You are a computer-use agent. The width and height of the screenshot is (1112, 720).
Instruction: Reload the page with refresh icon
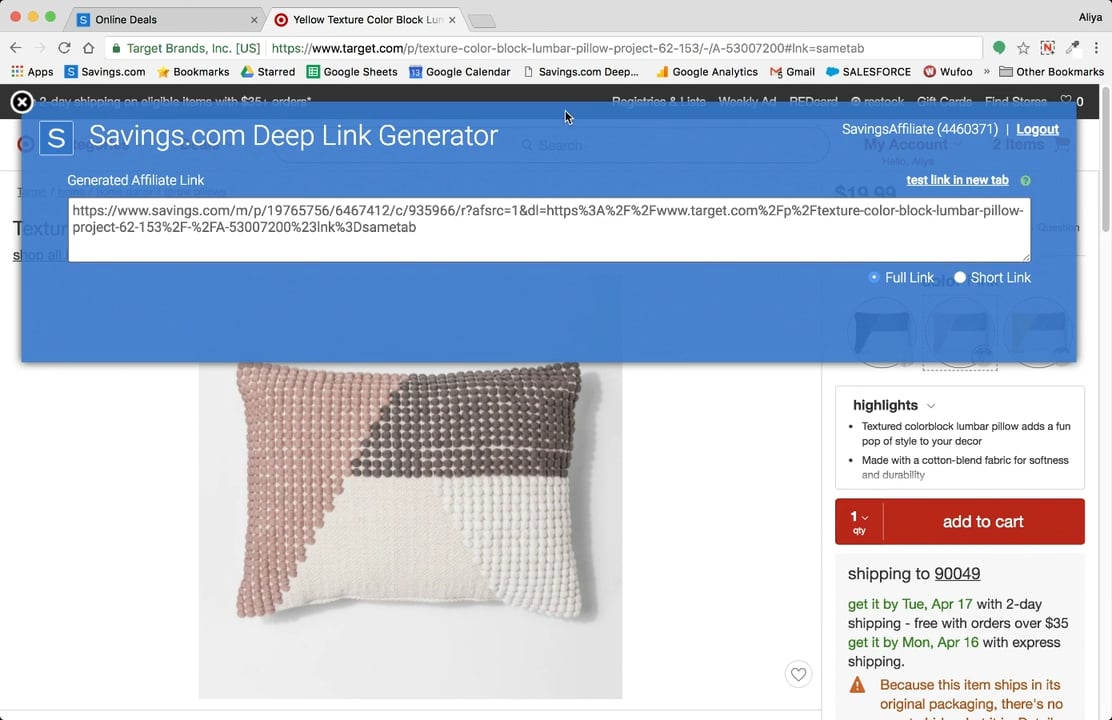(64, 48)
